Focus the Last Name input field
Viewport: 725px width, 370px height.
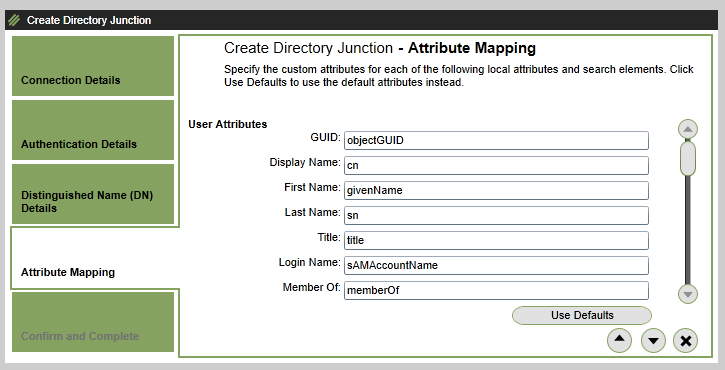[496, 216]
